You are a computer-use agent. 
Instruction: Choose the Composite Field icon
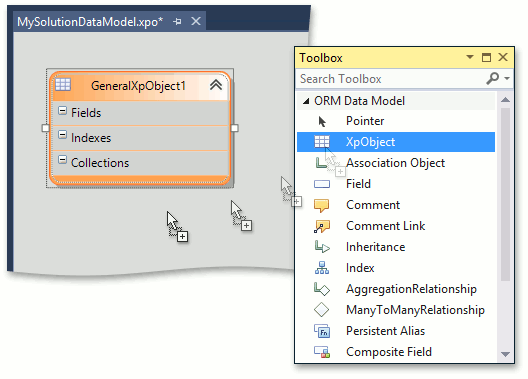[322, 352]
